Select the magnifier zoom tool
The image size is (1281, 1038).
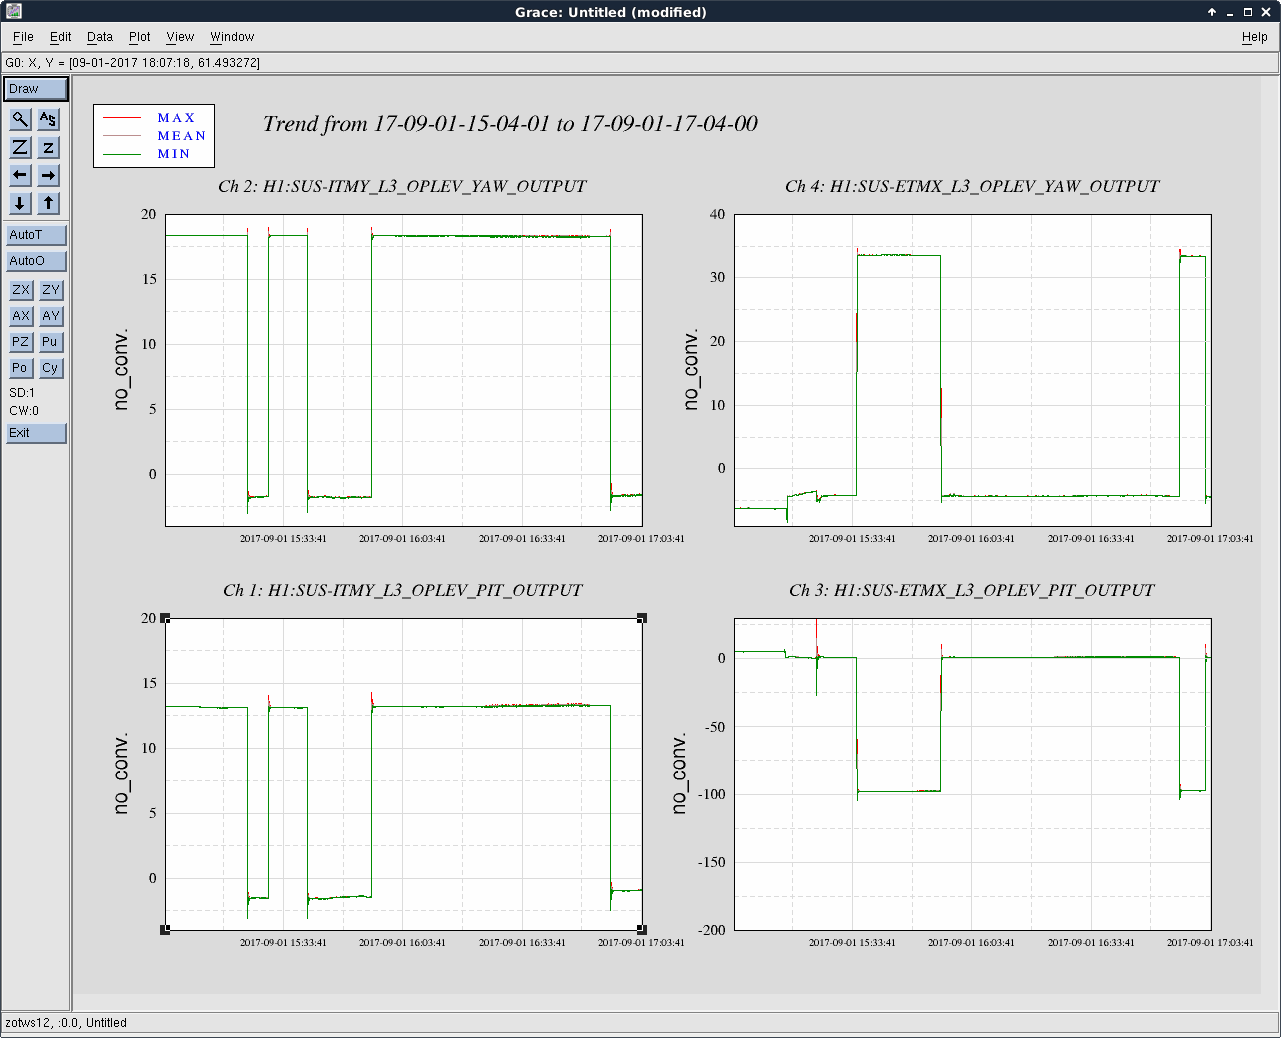(x=20, y=119)
